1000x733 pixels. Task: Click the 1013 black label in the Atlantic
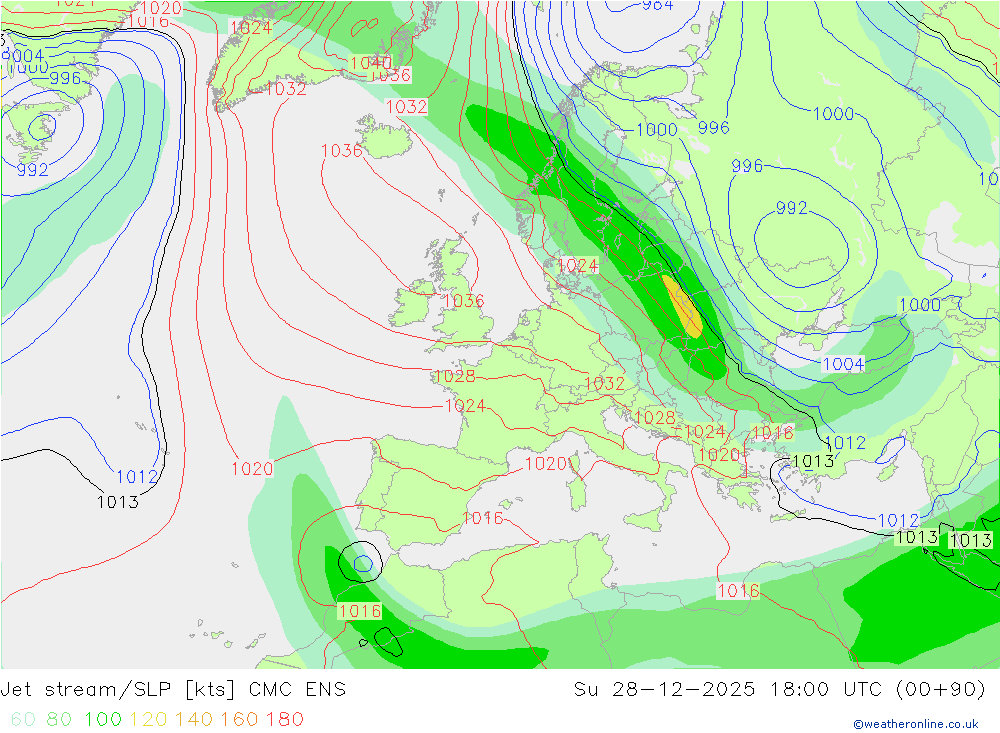(x=117, y=502)
